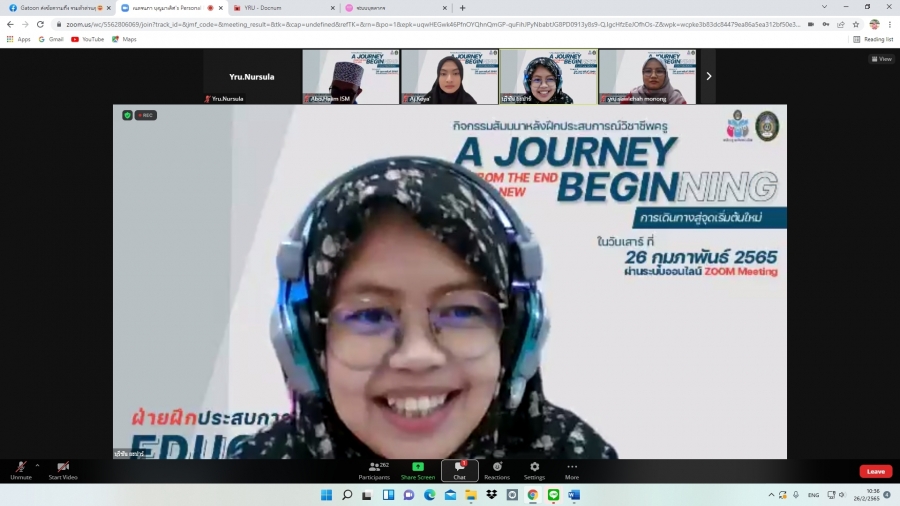Open the Chat panel
Viewport: 900px width, 506px height.
[459, 469]
